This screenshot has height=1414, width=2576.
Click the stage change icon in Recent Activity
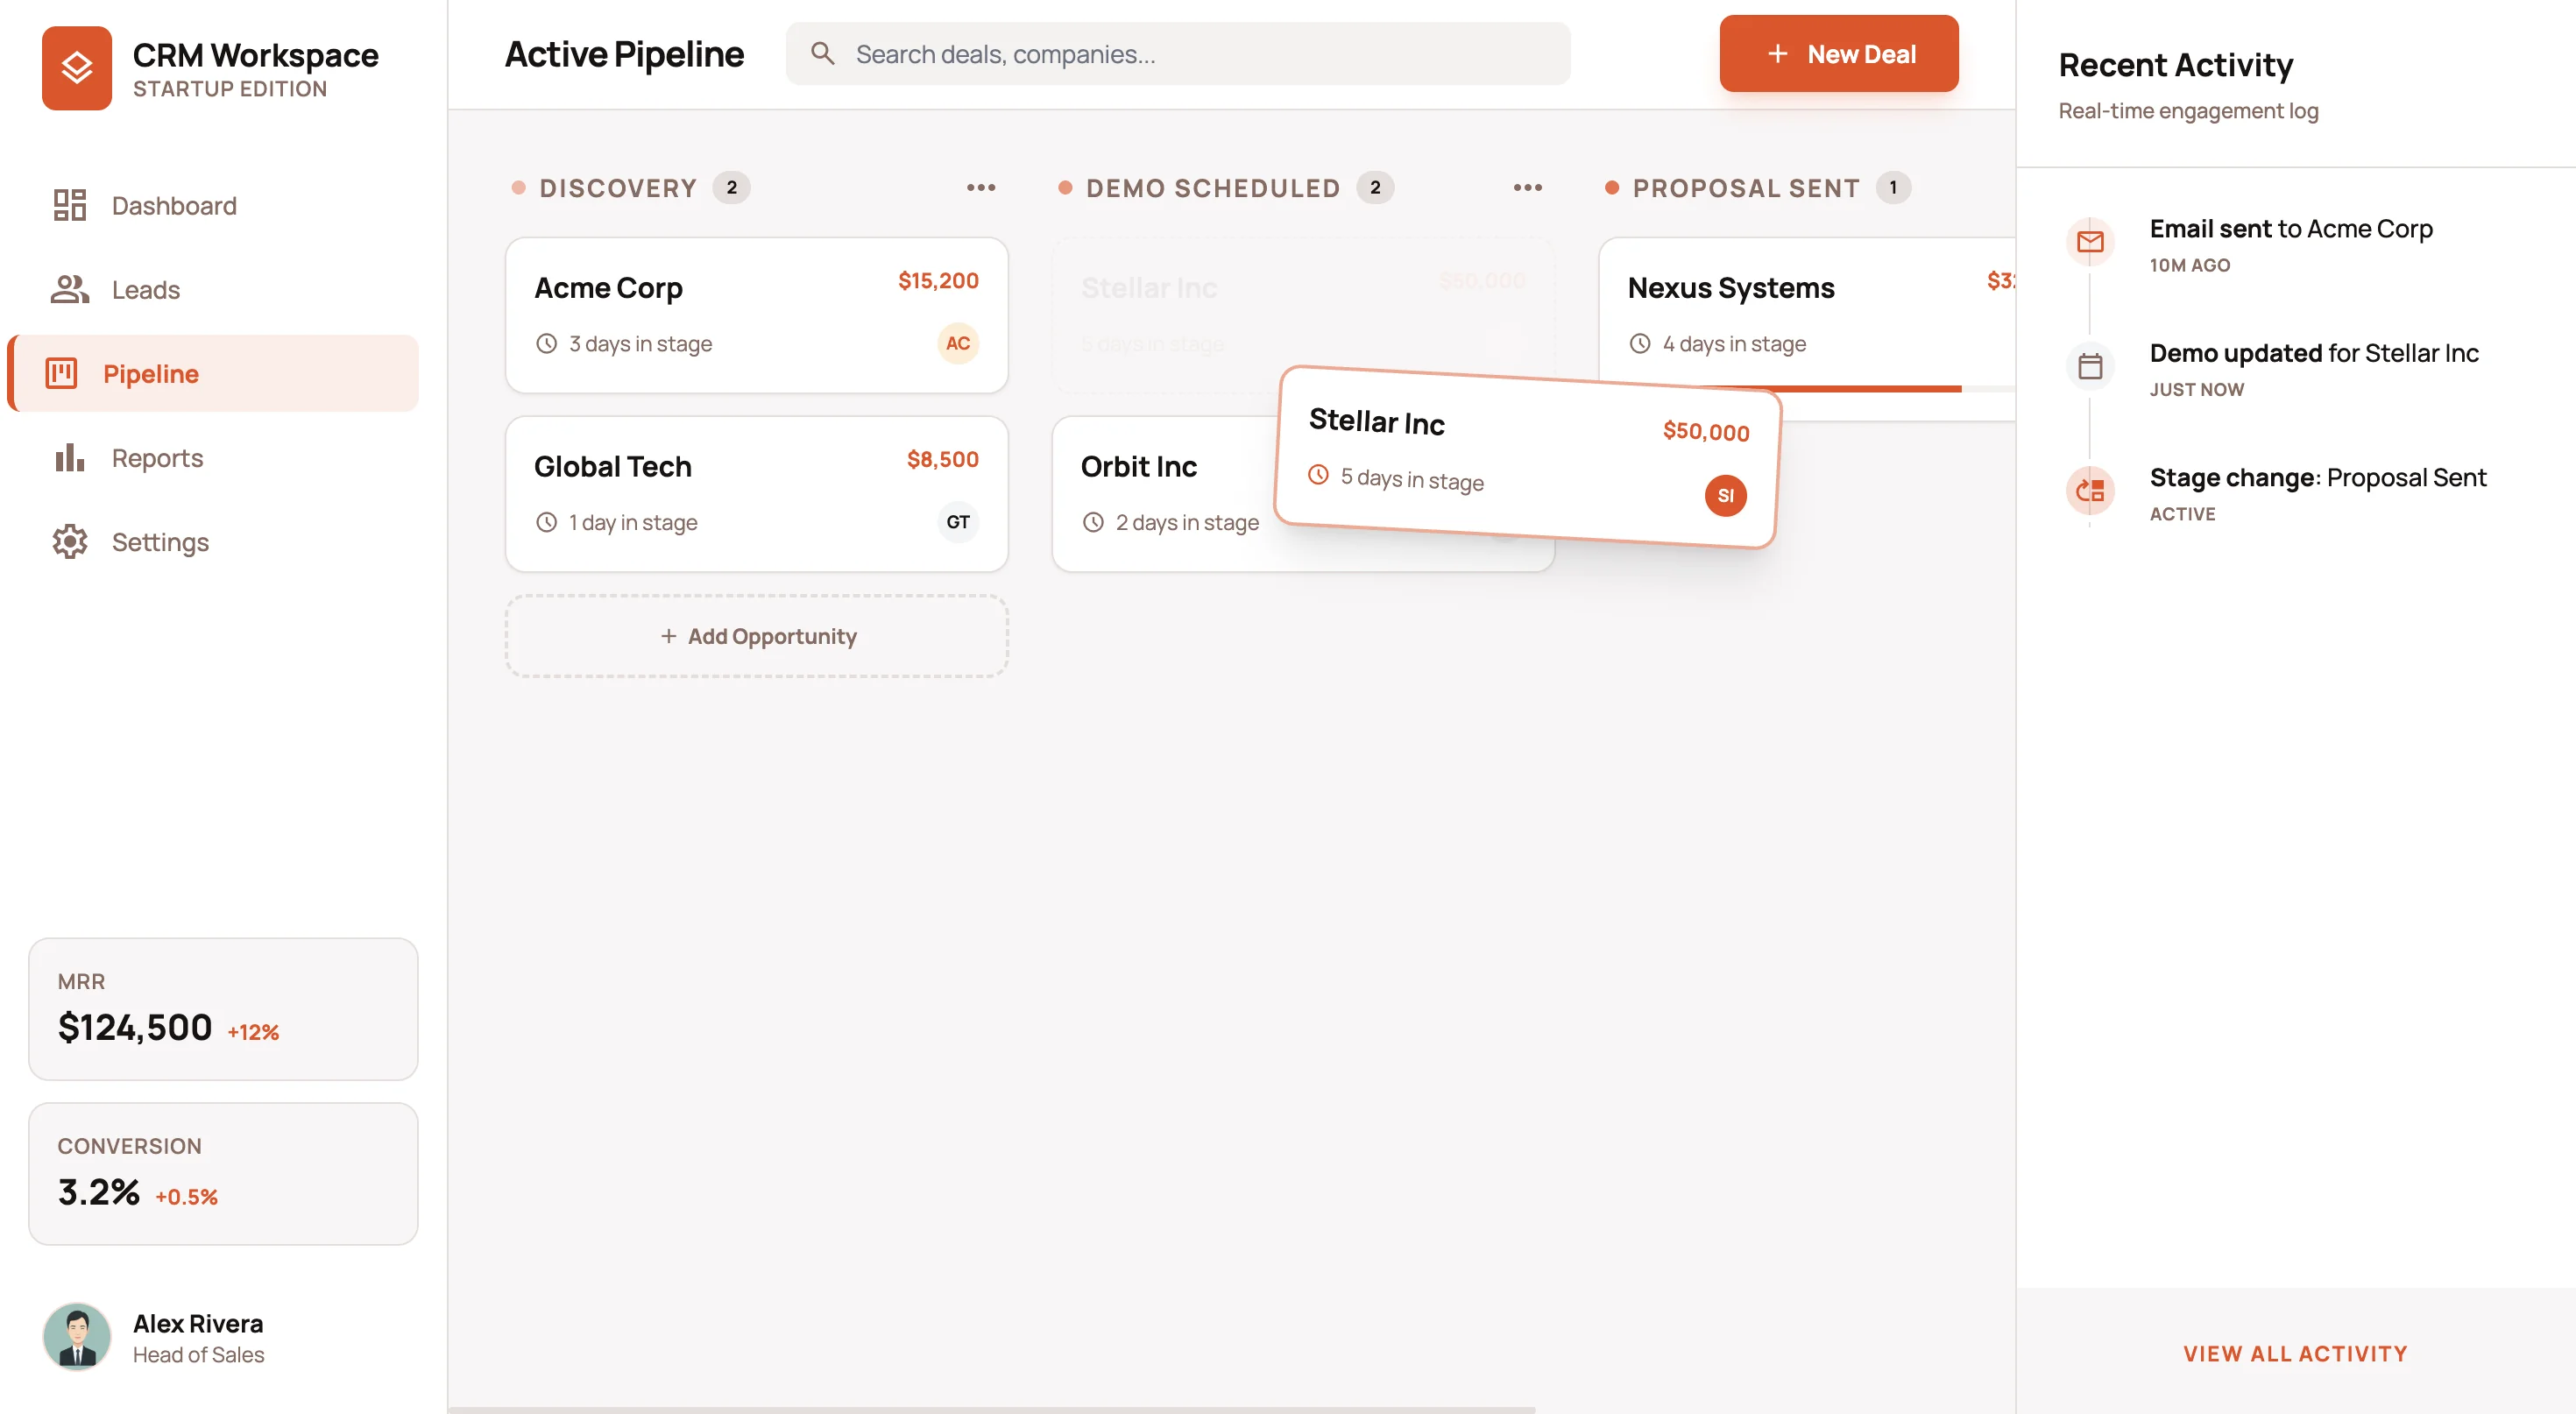[2089, 491]
